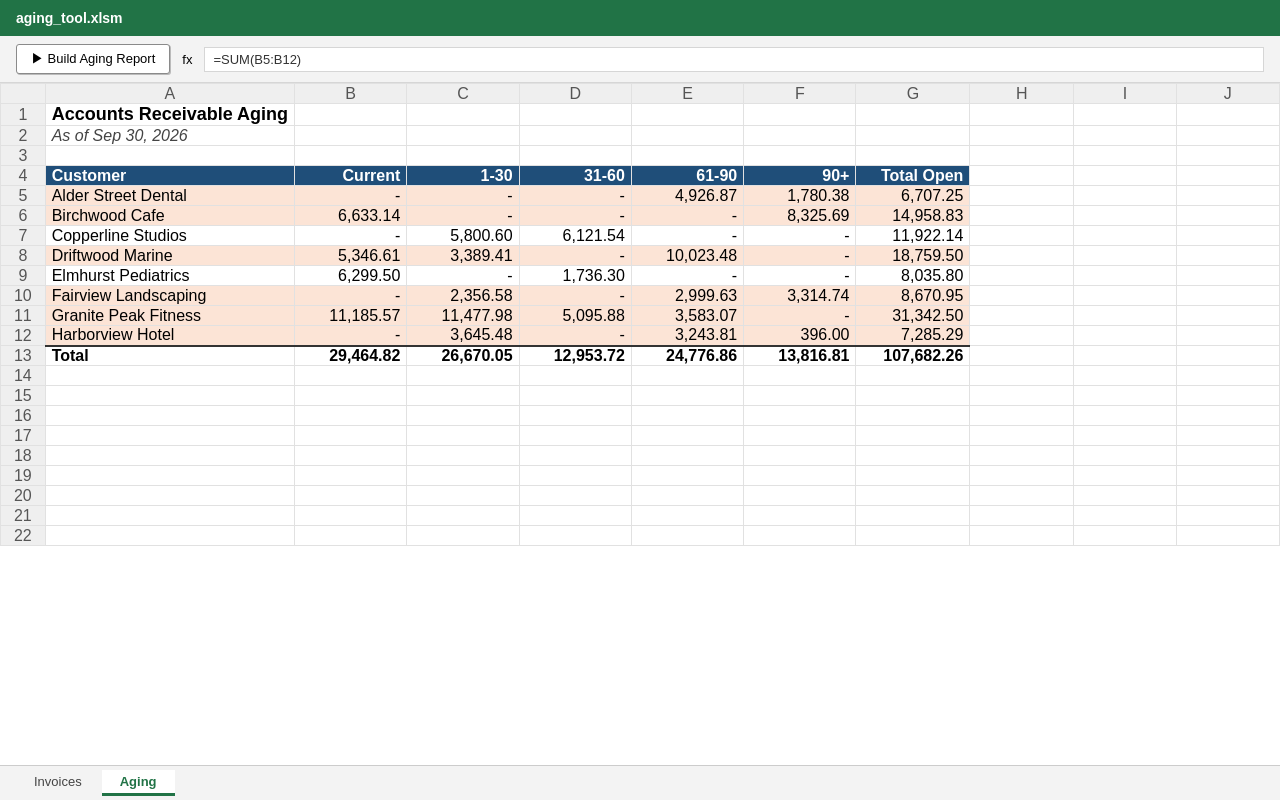Select the Birchwood Cafe customer cell
Image resolution: width=1280 pixels, height=800 pixels.
pos(170,216)
